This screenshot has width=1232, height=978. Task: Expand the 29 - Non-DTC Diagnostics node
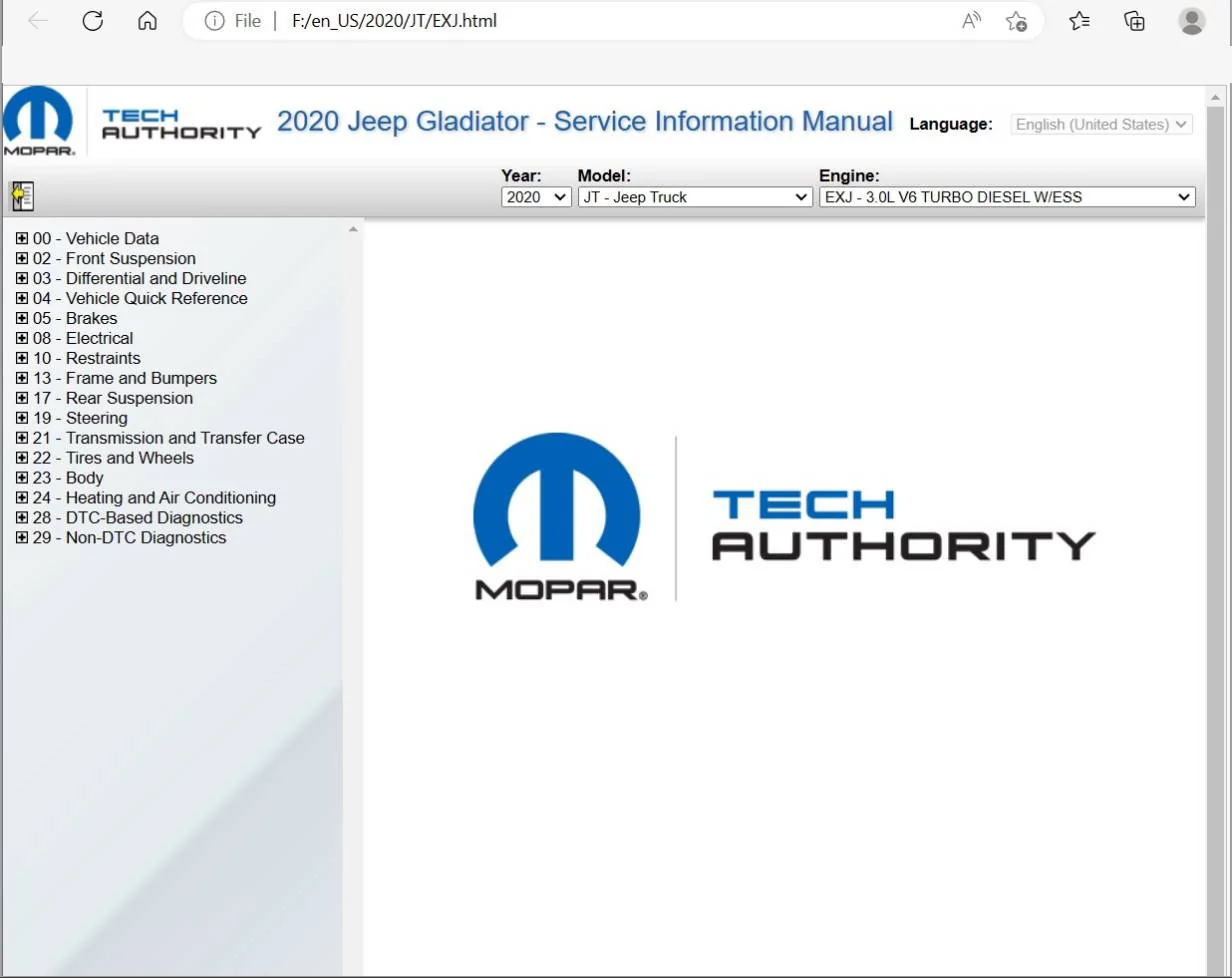pos(22,538)
